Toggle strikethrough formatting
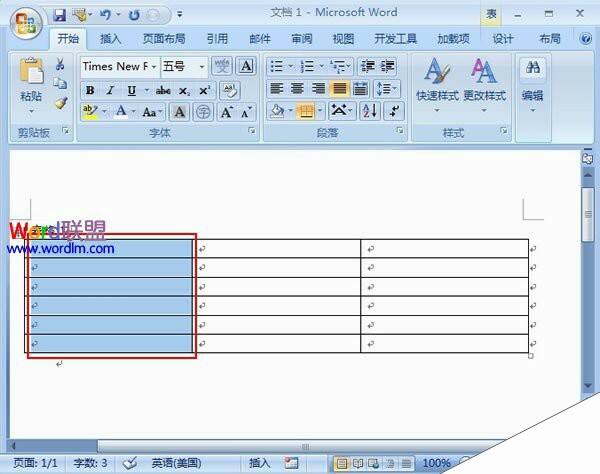The image size is (600, 474). (163, 91)
